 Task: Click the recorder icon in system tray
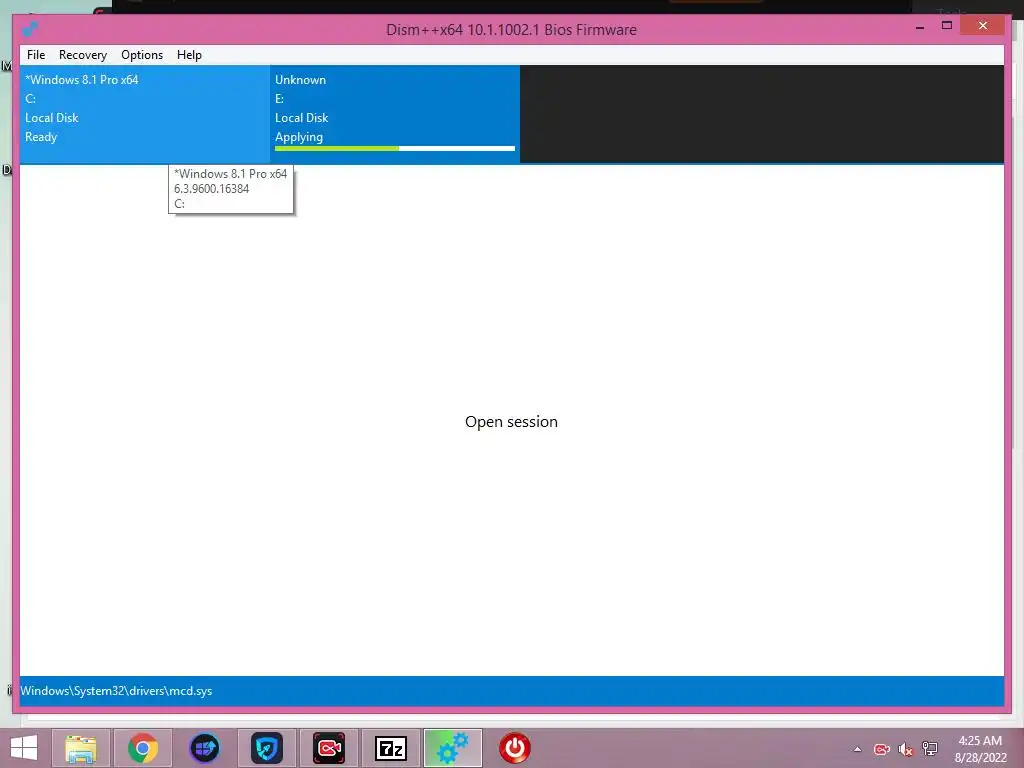[882, 749]
